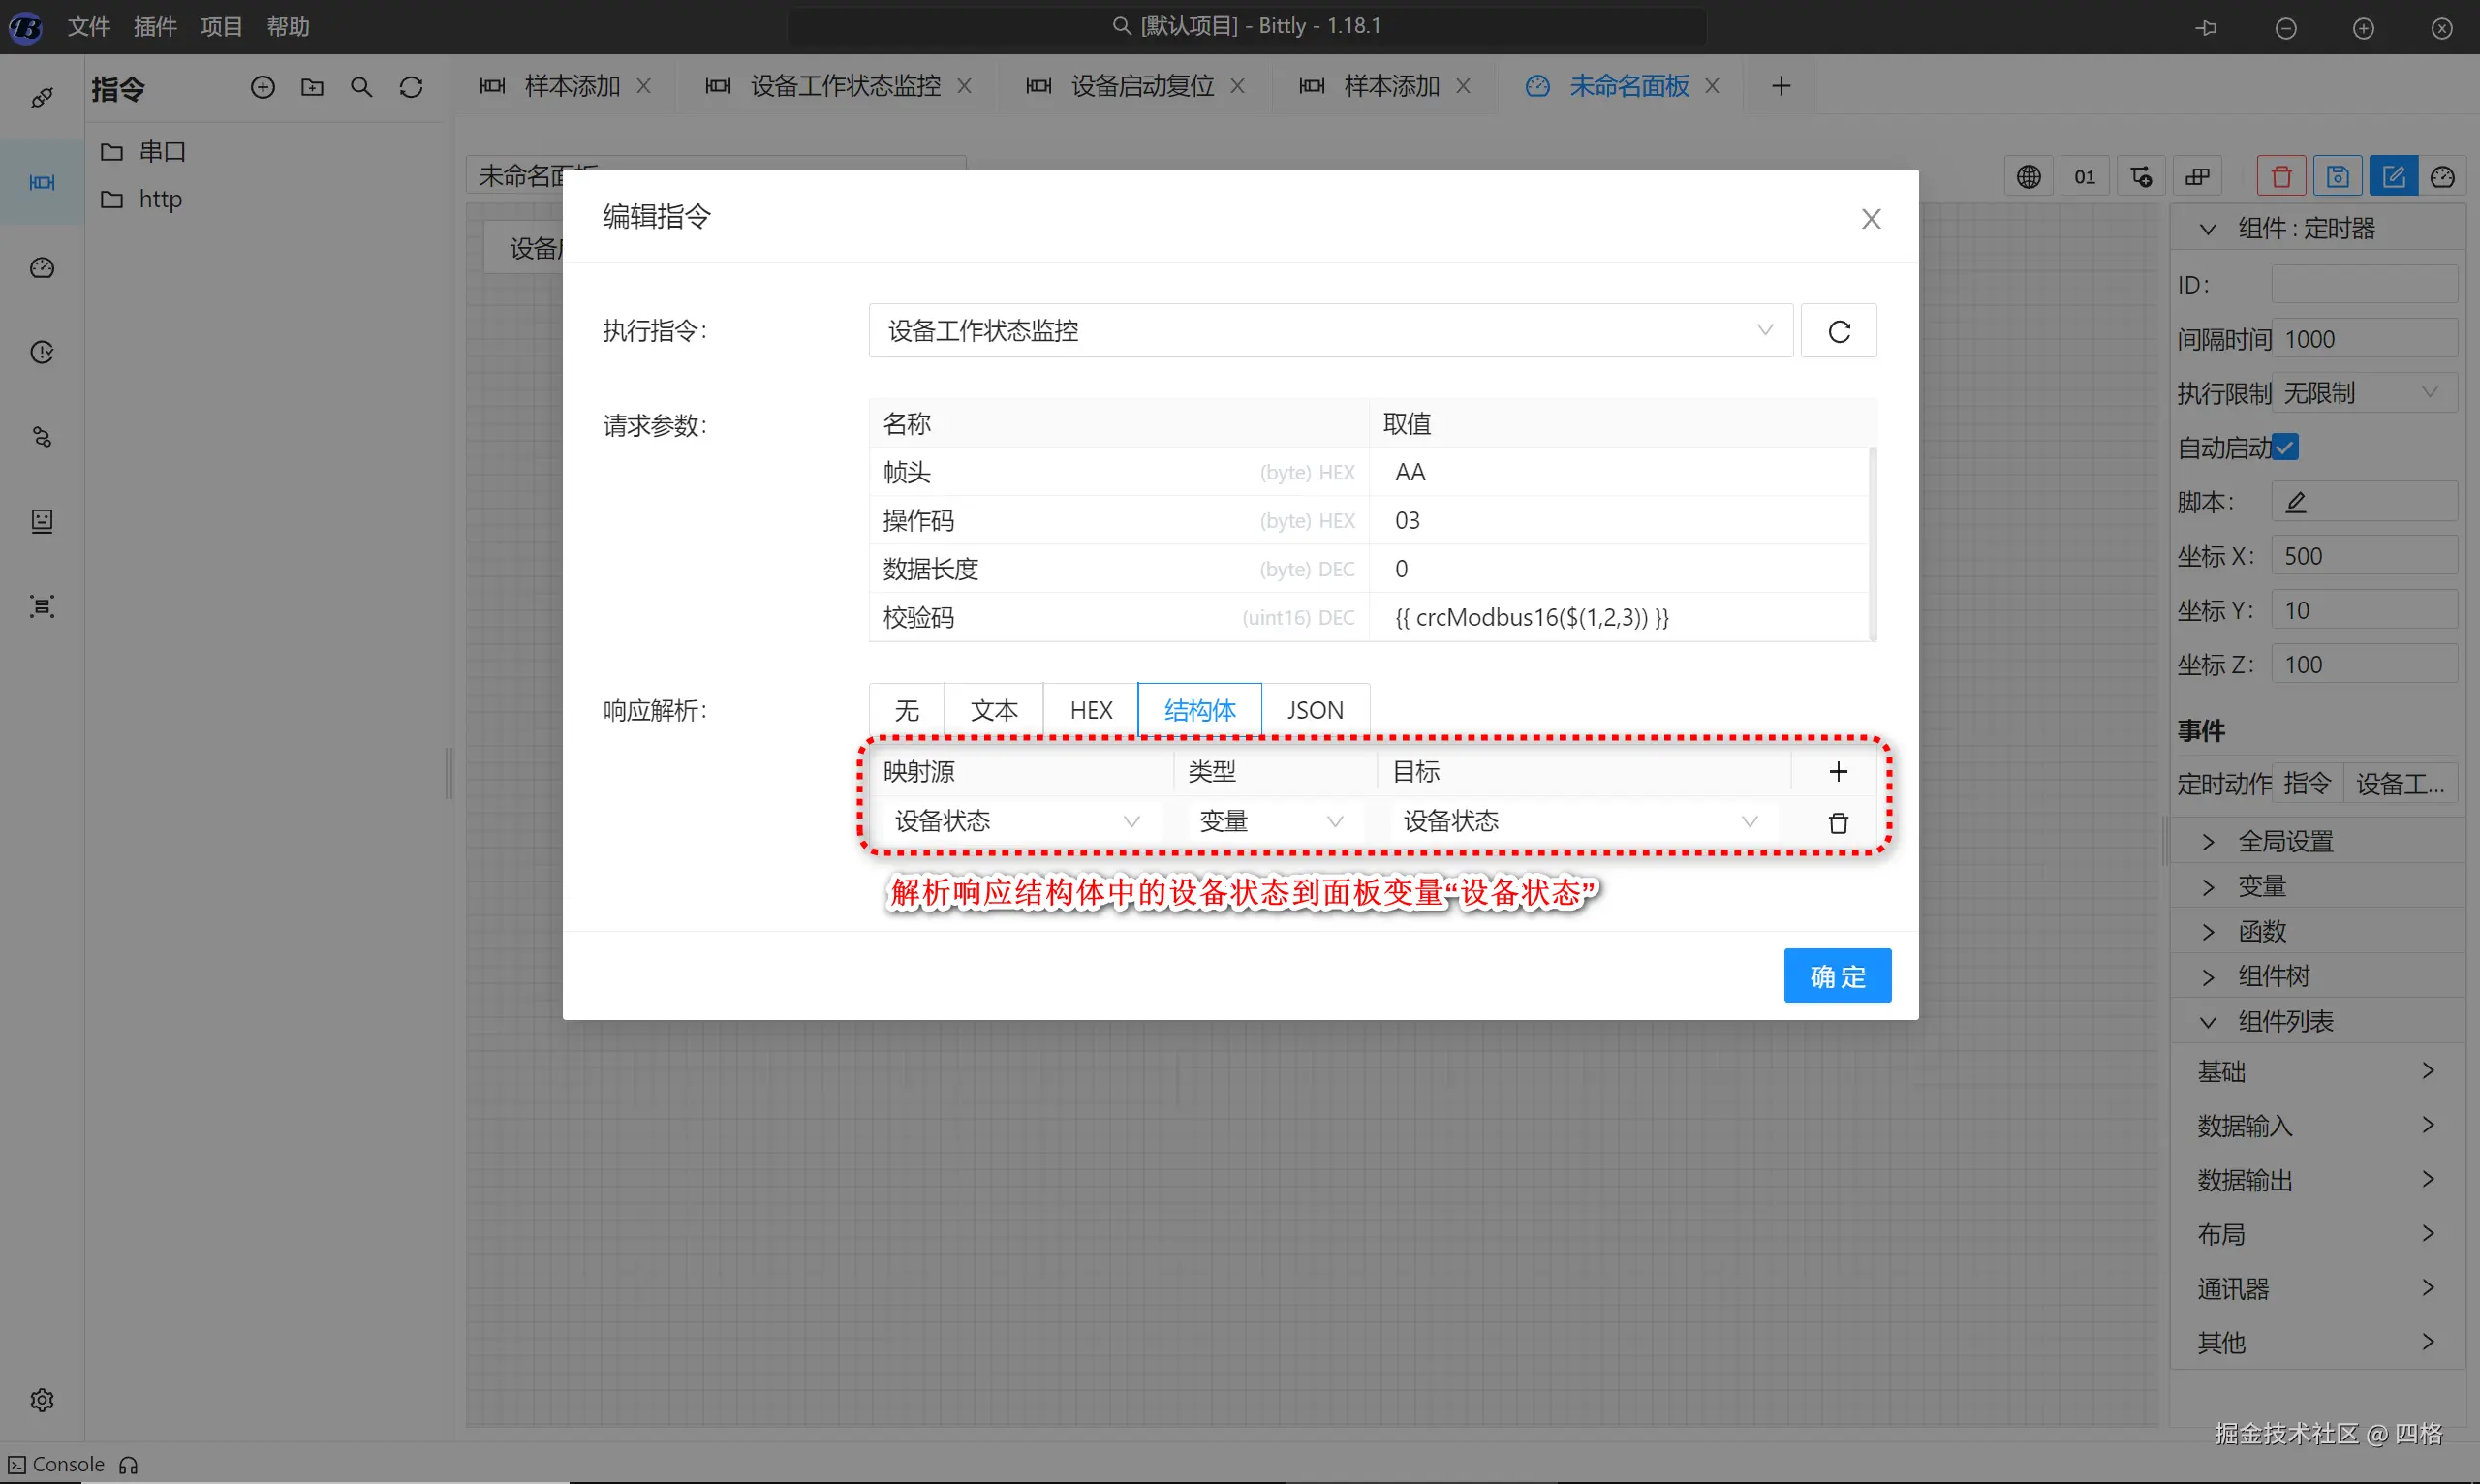Open the search icon in 指令 panel
Screen dimensions: 2480x1484
[x=361, y=88]
